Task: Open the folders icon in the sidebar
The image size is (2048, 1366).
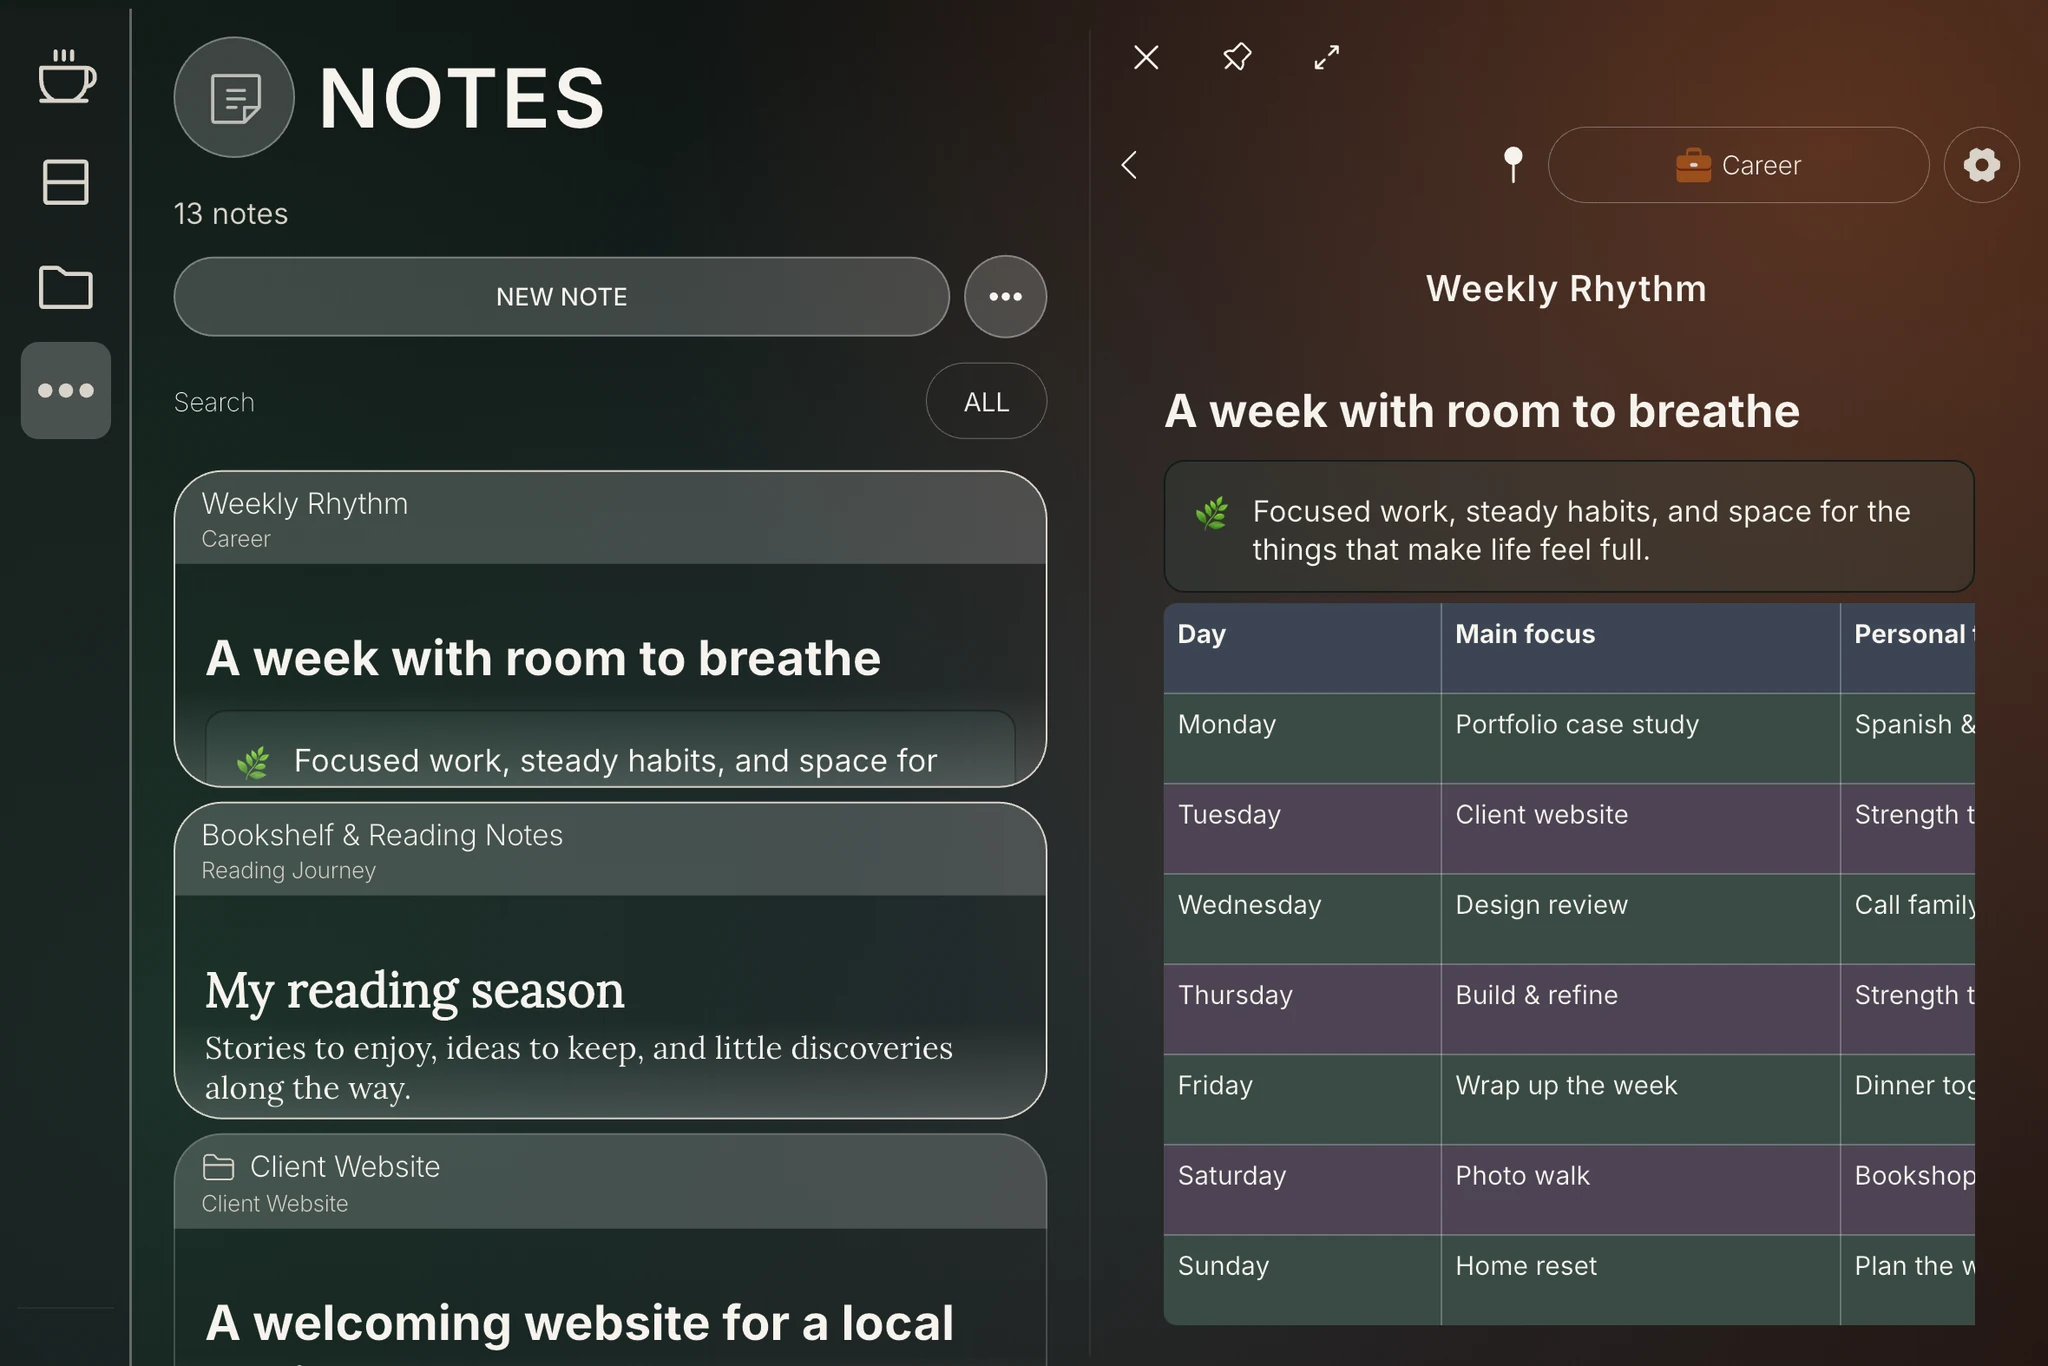Action: click(x=66, y=287)
